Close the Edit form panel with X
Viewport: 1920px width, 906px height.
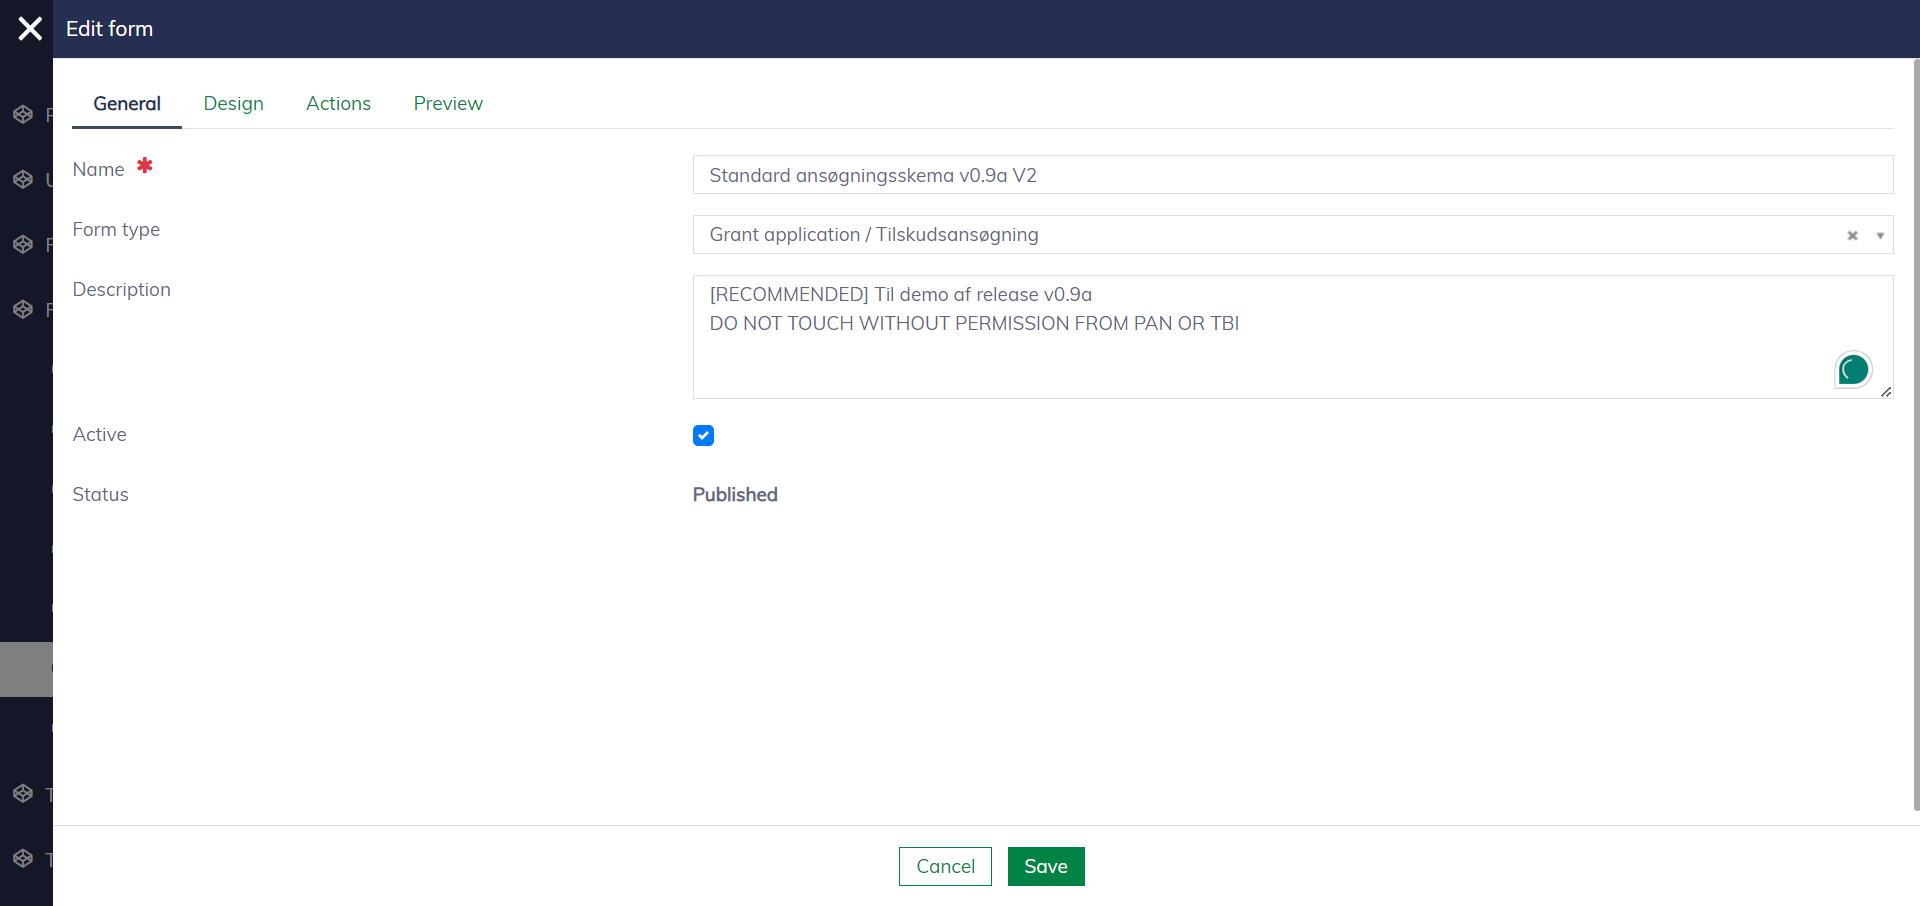click(30, 29)
